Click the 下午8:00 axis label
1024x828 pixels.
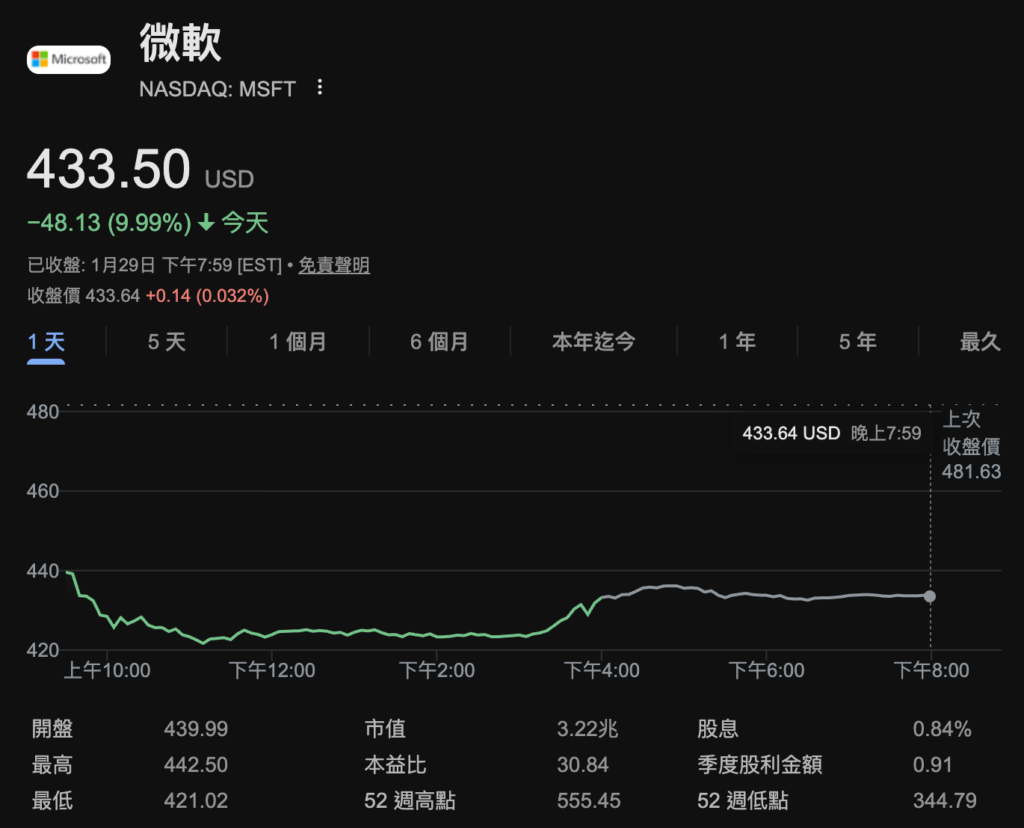tap(931, 670)
